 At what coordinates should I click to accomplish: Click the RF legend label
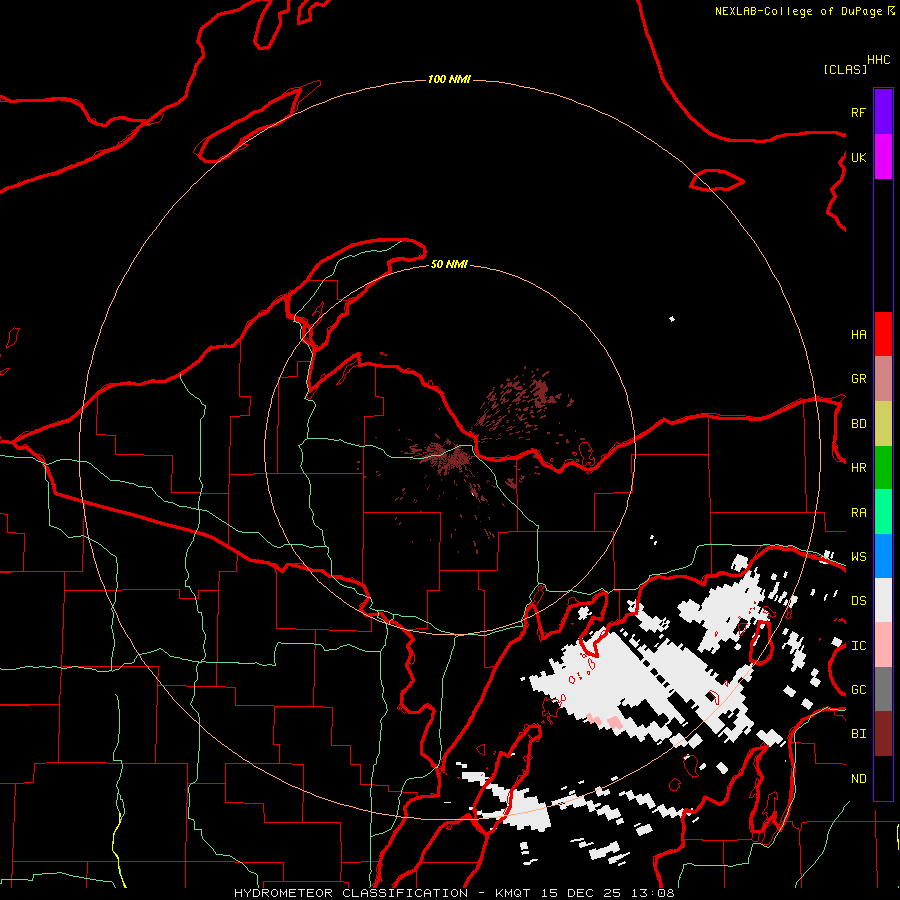point(858,112)
